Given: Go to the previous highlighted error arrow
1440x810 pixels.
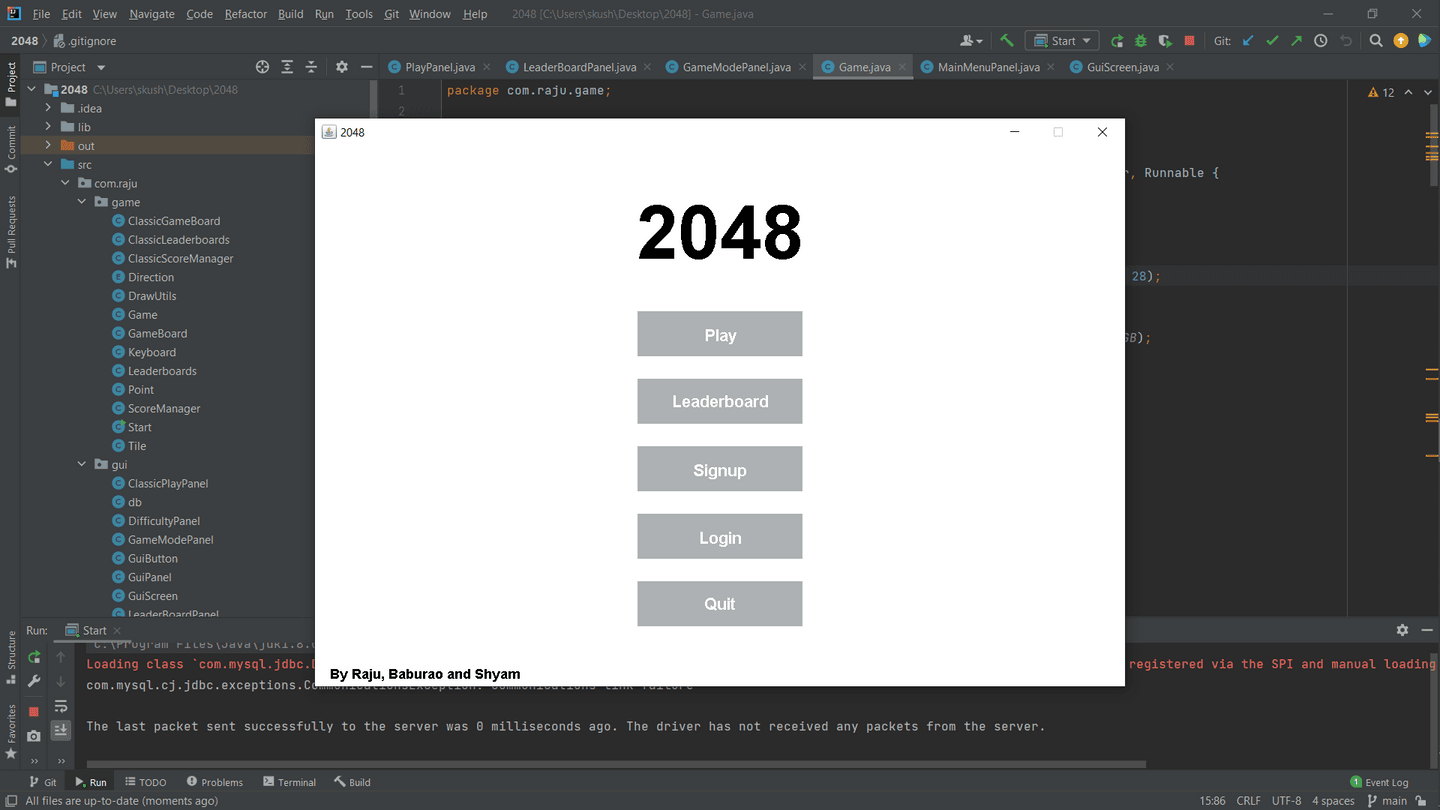Looking at the screenshot, I should coord(1409,92).
